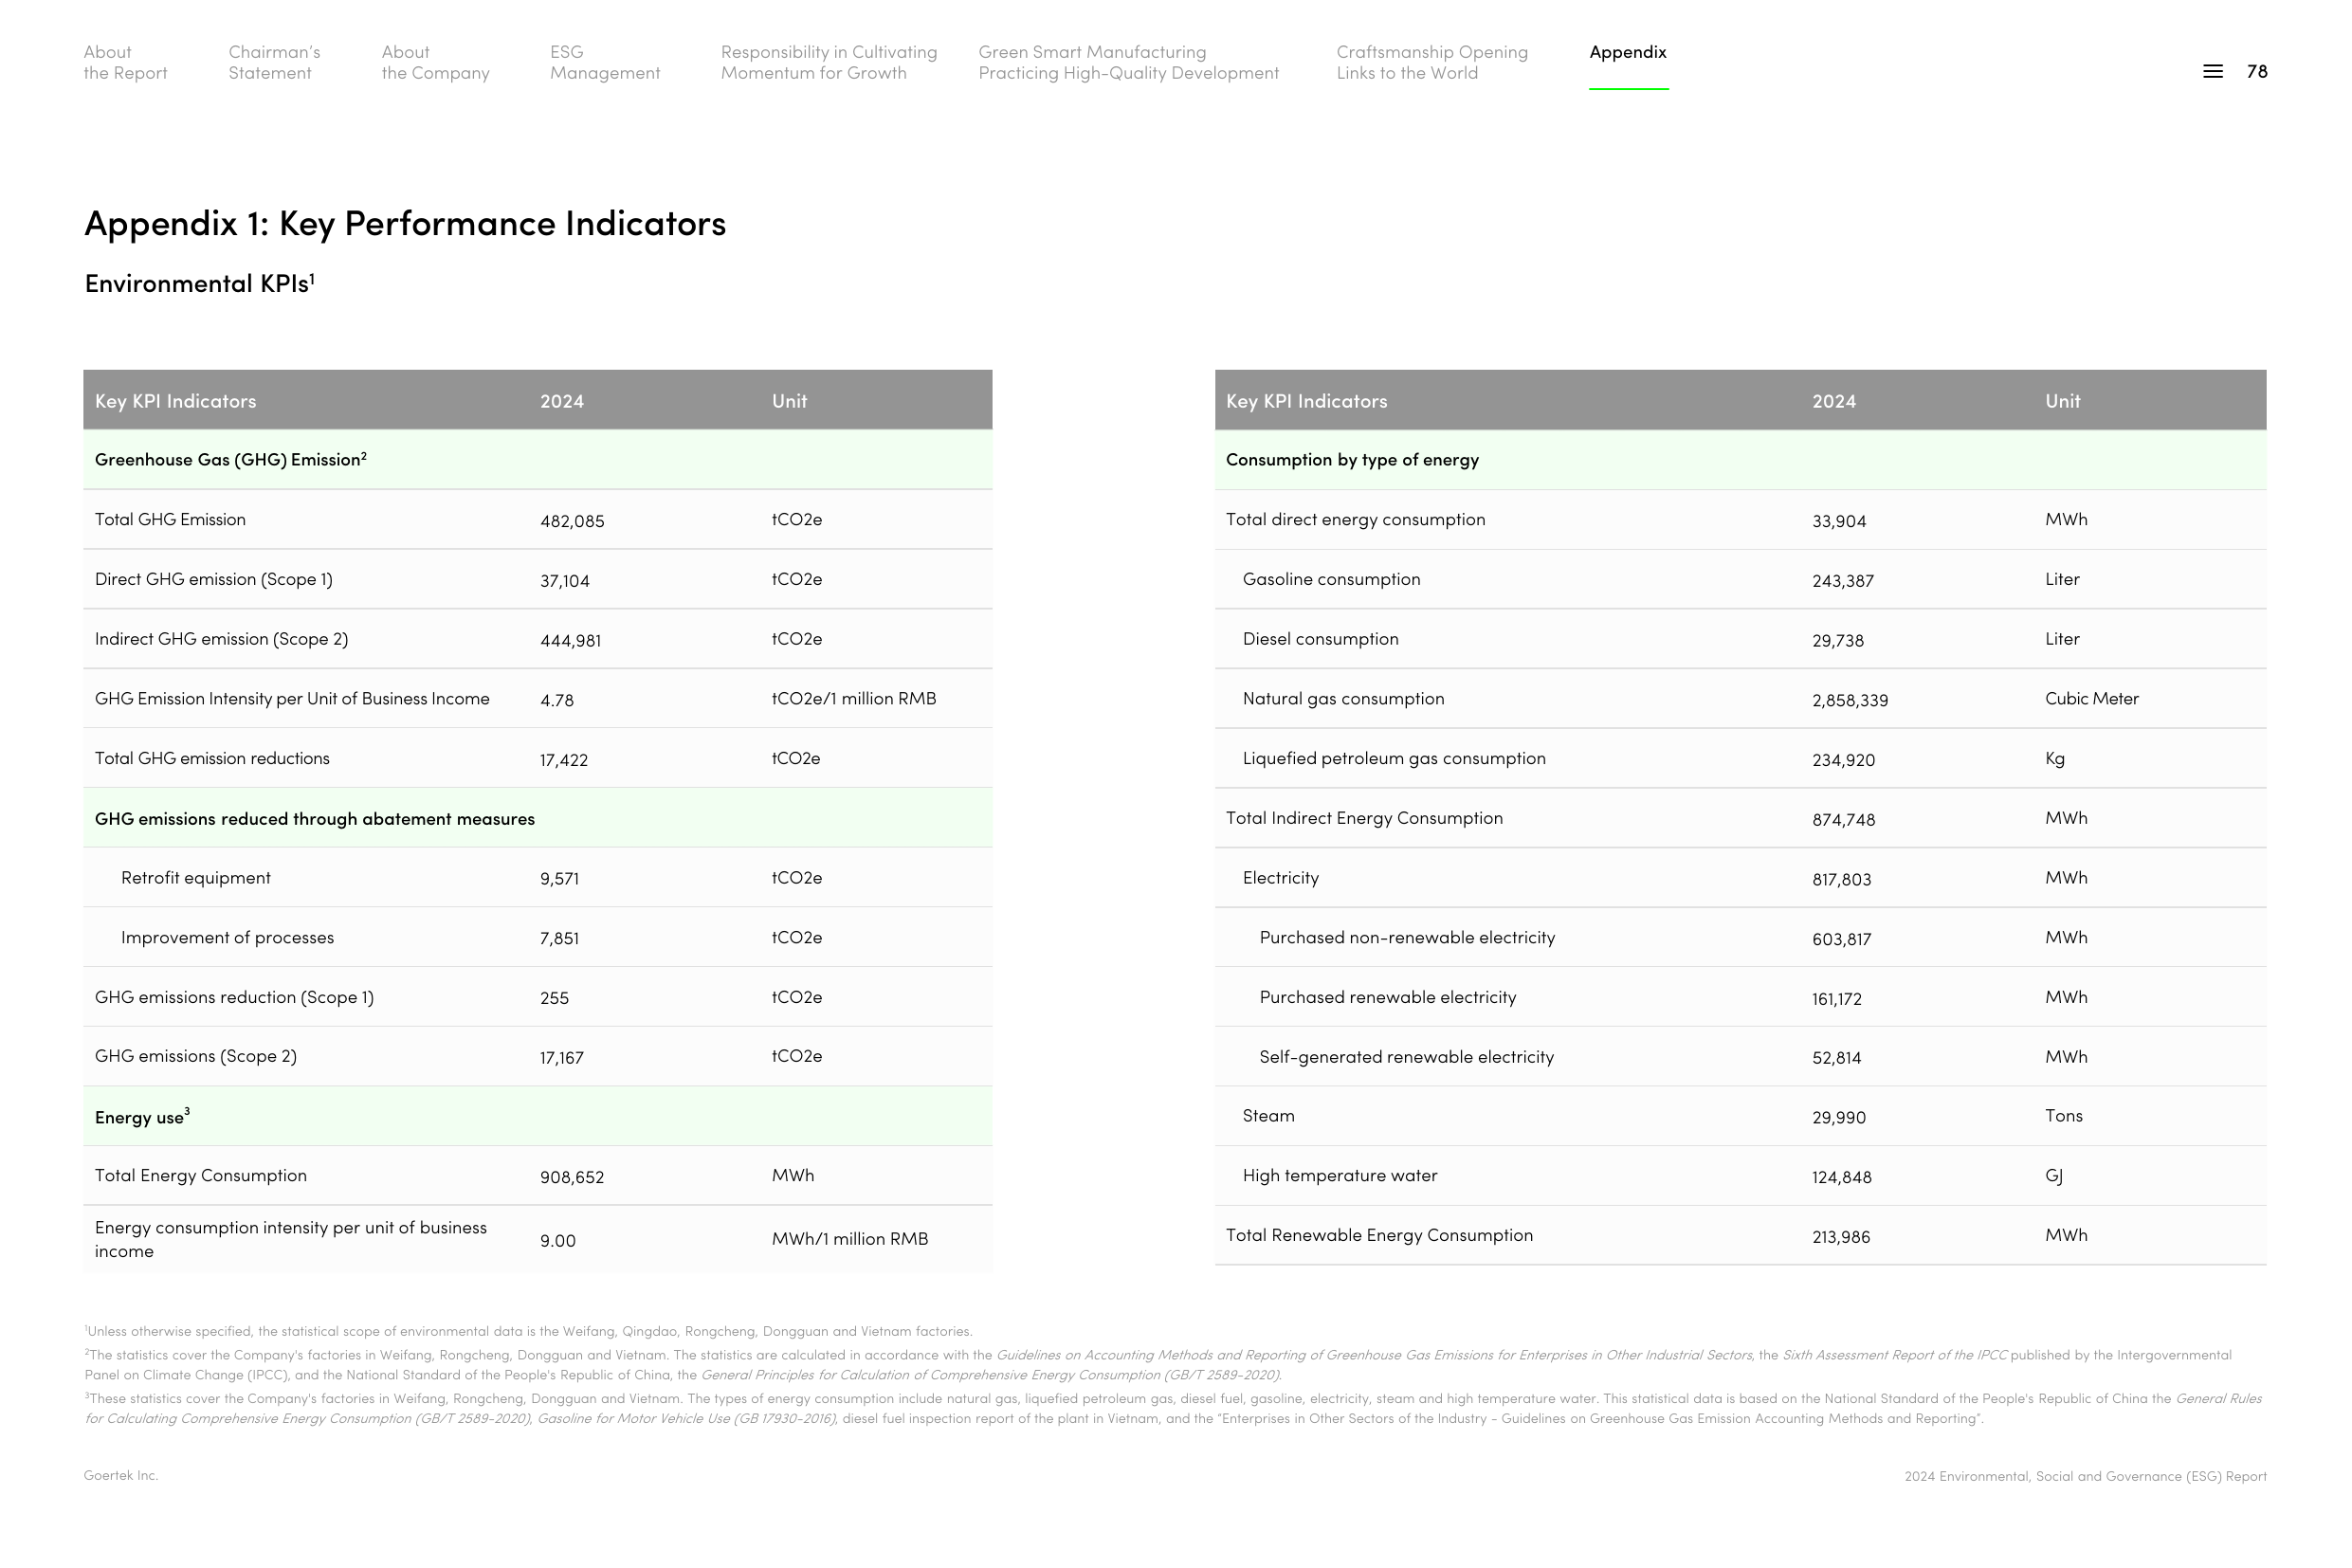
Task: Select the value 9,571
Action: point(559,879)
